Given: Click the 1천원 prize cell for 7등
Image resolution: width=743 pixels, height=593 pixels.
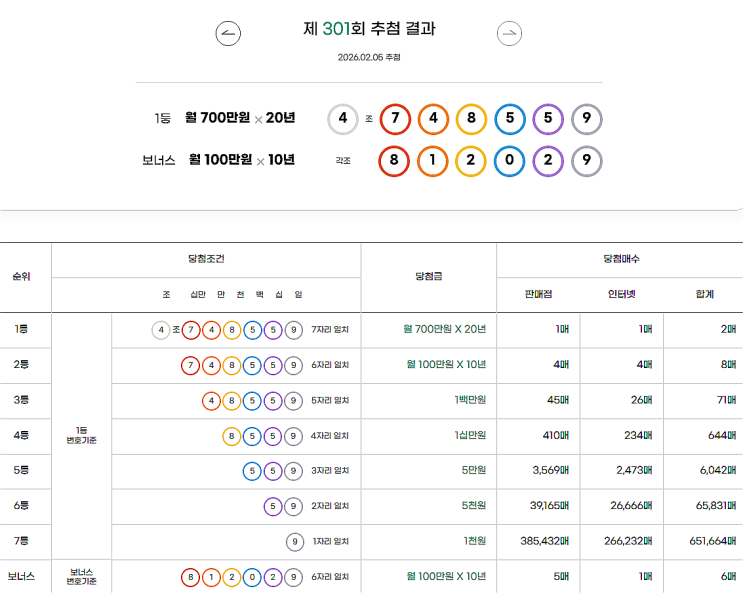Looking at the screenshot, I should (475, 541).
